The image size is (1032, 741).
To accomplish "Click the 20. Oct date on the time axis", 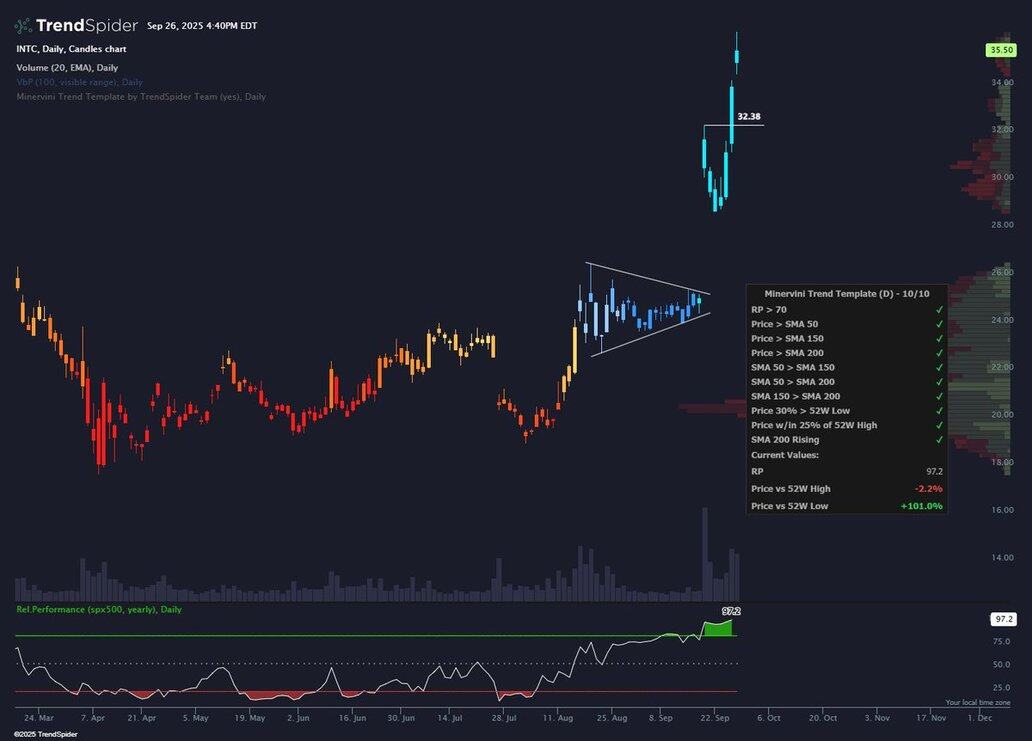I will point(823,718).
